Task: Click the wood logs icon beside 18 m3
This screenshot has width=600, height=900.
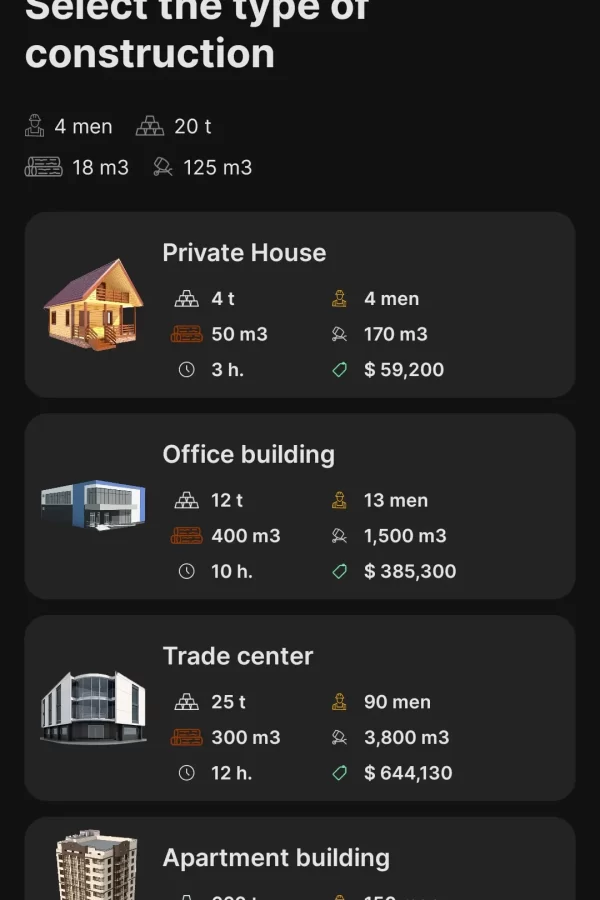Action: click(x=44, y=167)
